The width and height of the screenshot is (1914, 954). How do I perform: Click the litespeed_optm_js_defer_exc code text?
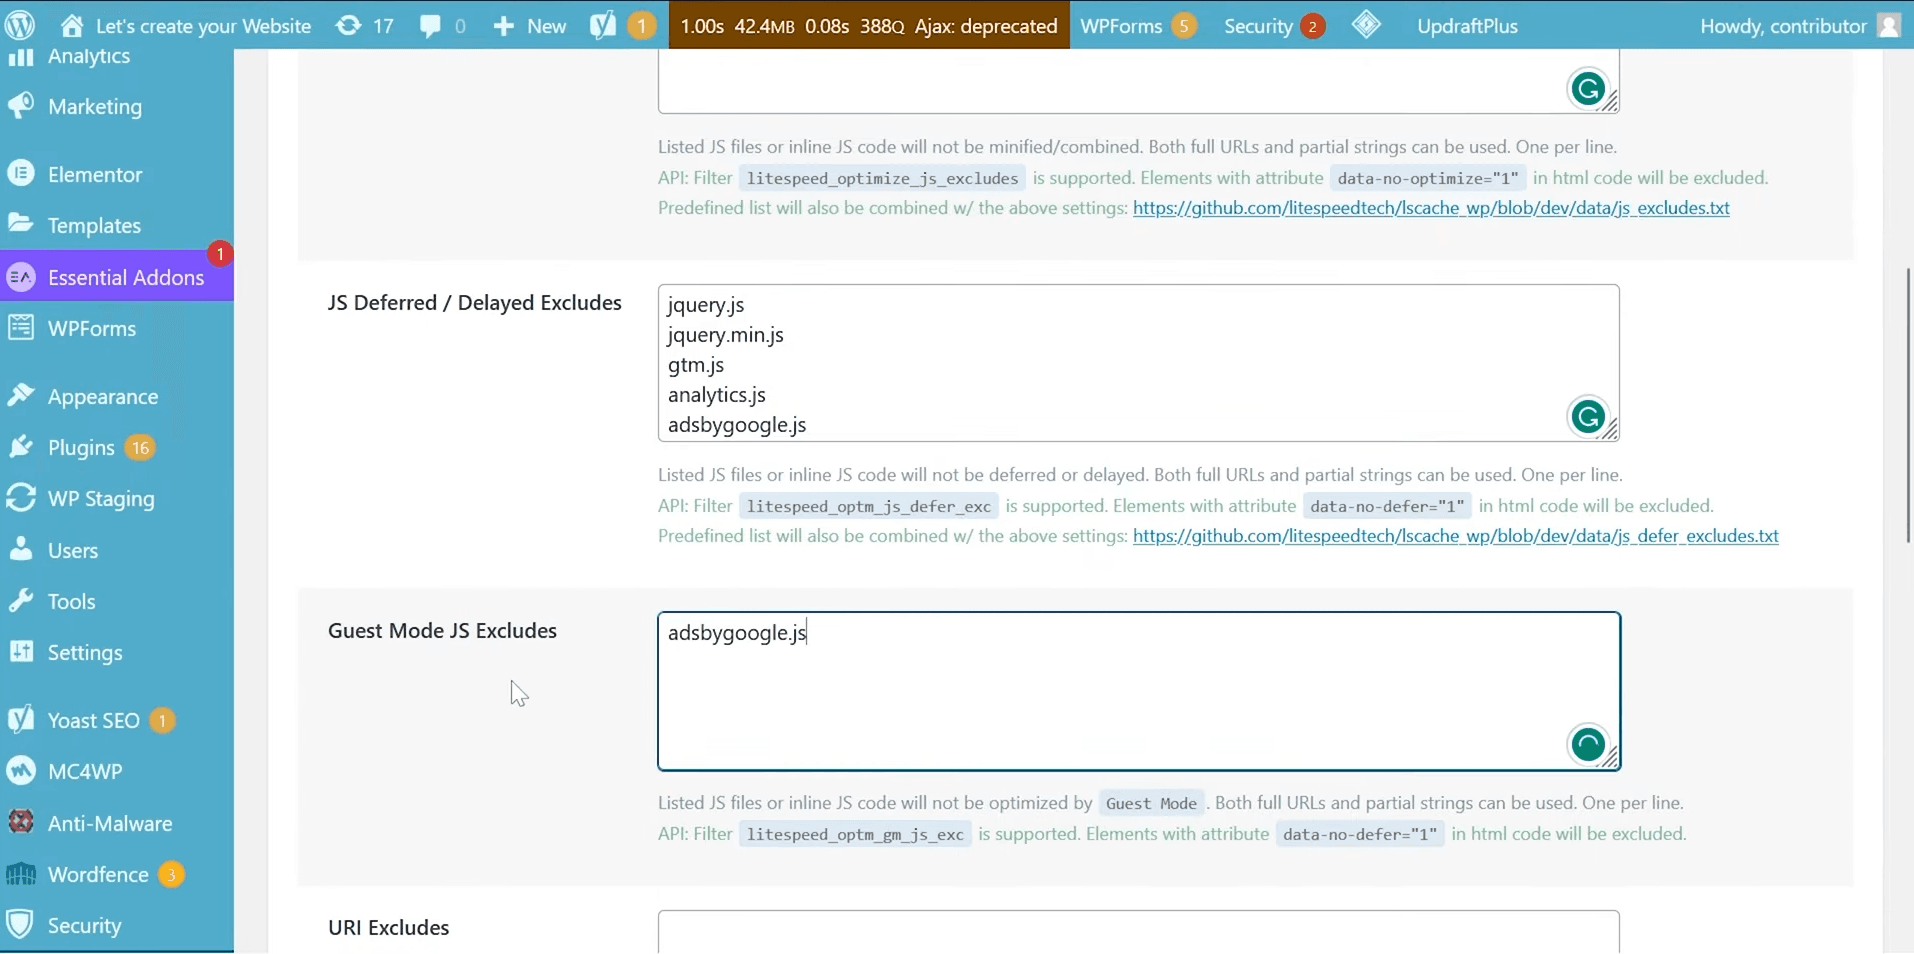point(868,506)
